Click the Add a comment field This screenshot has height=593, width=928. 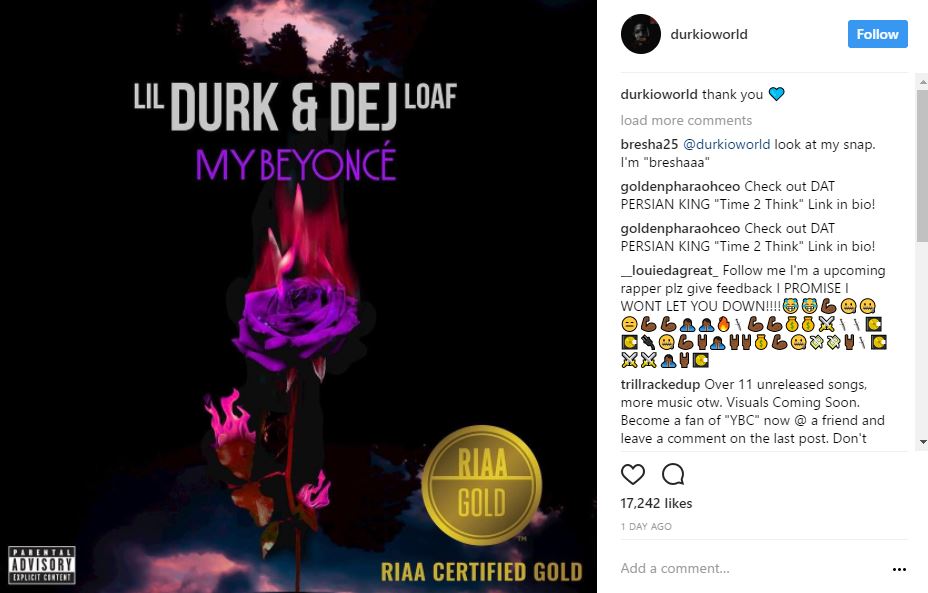point(752,569)
